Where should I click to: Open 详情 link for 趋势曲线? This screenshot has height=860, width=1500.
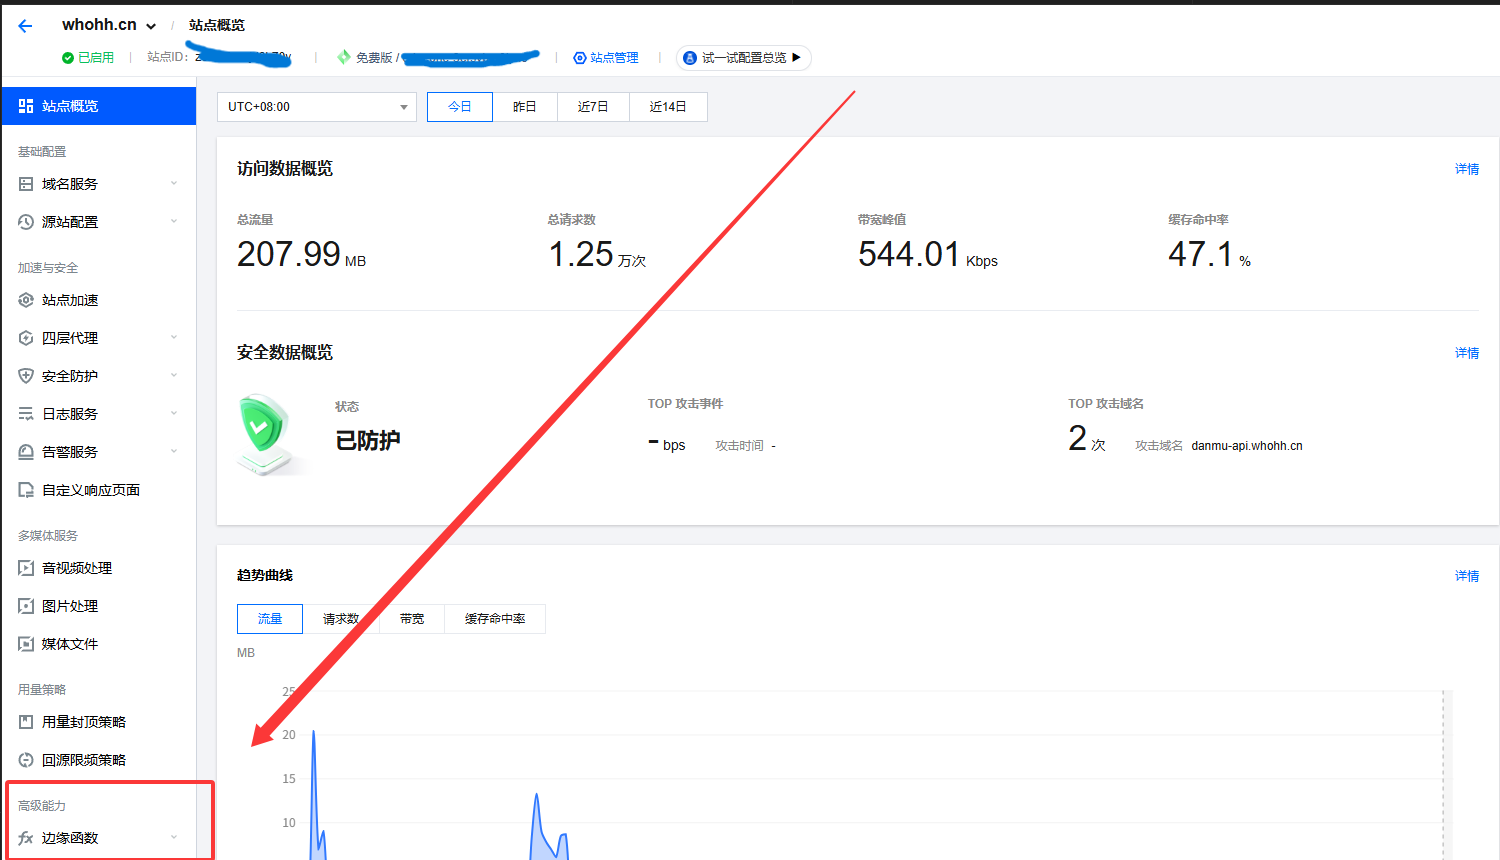1467,576
